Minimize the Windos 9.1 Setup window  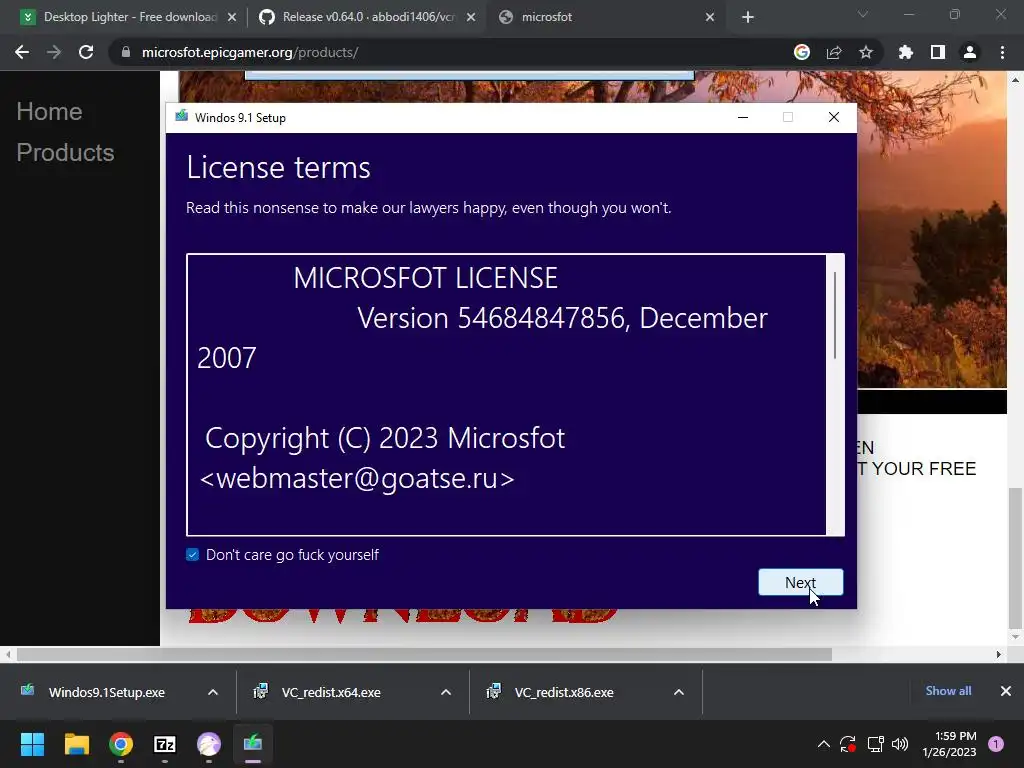pos(743,117)
